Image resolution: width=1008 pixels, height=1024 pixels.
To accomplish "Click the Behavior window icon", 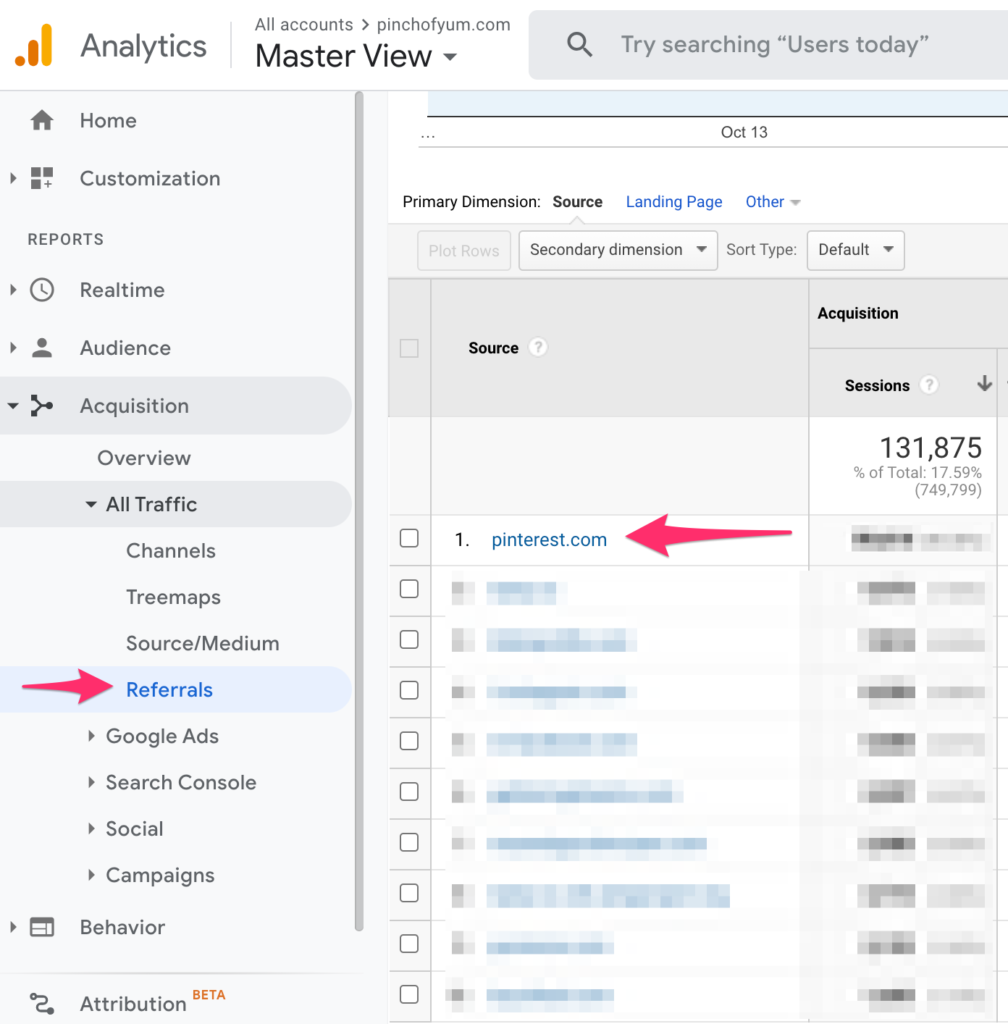I will click(42, 927).
